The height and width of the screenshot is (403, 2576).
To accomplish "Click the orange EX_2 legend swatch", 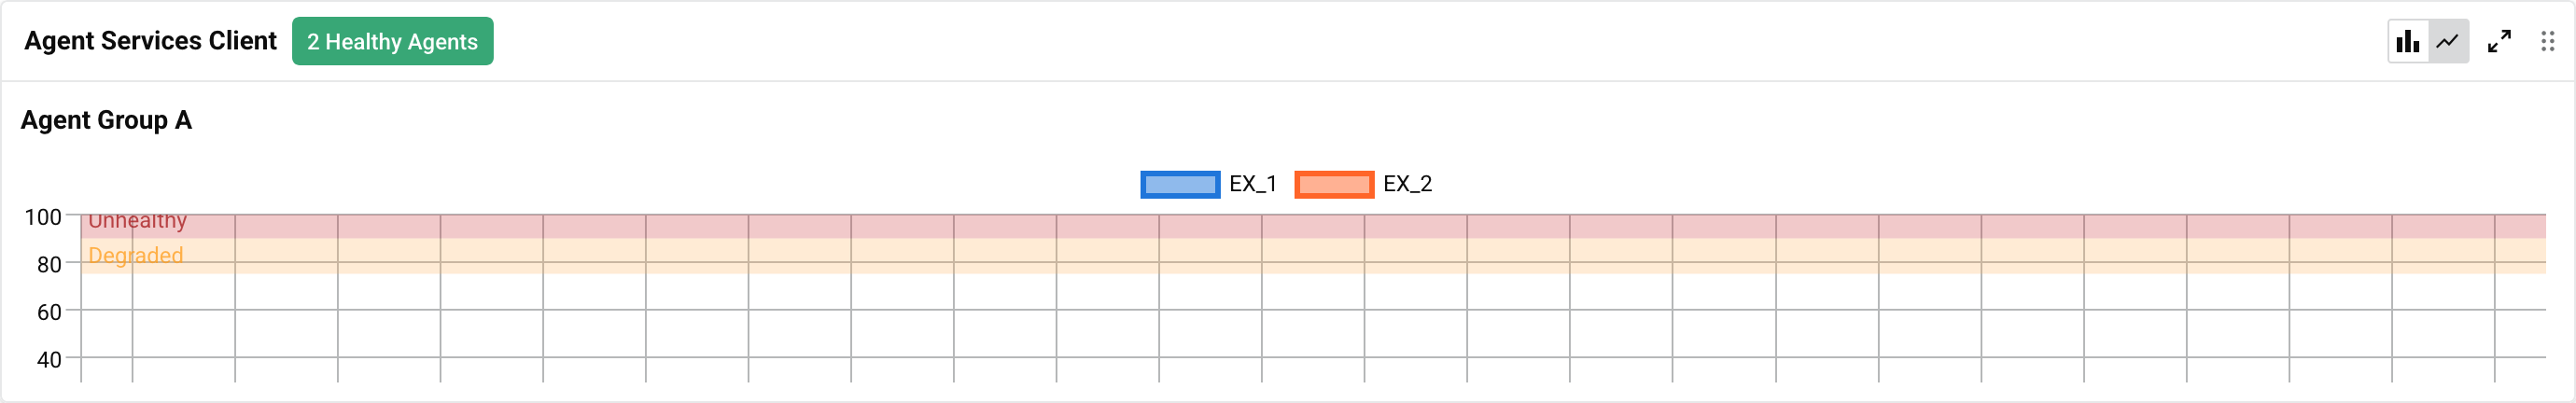I will click(x=1334, y=184).
